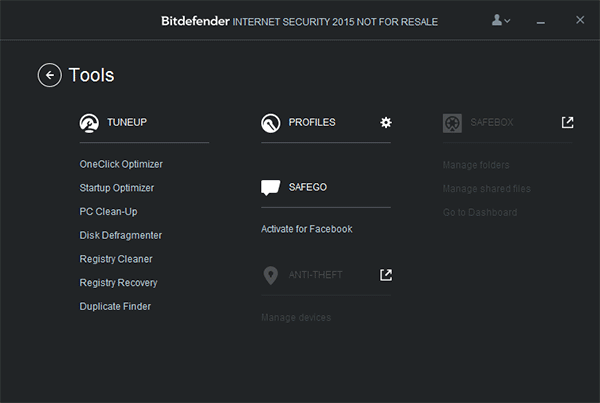Click the Manage devices link

coord(296,318)
